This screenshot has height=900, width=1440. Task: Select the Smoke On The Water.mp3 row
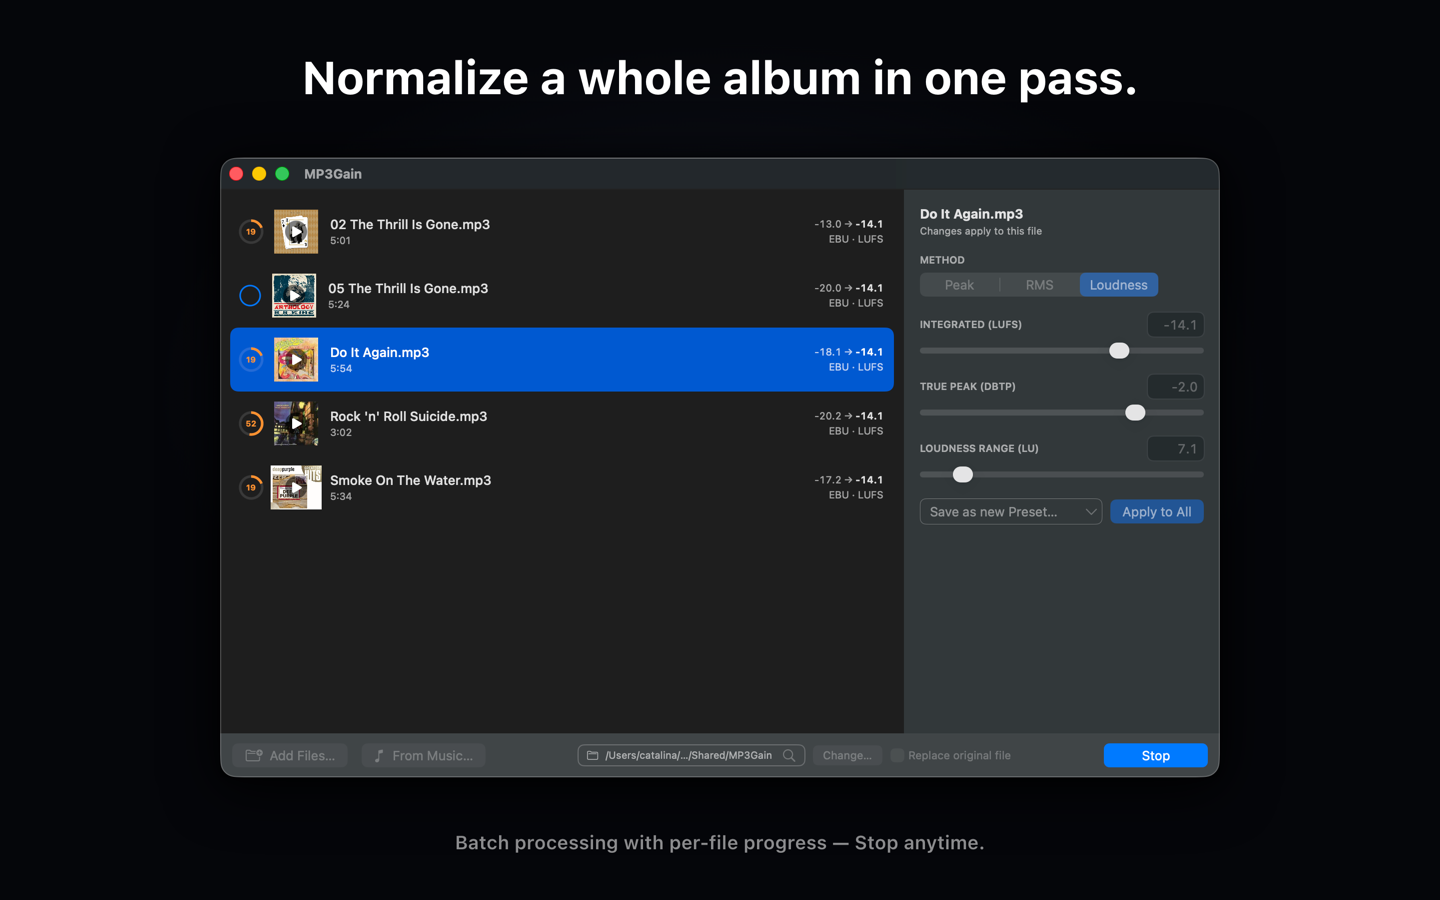pos(562,488)
